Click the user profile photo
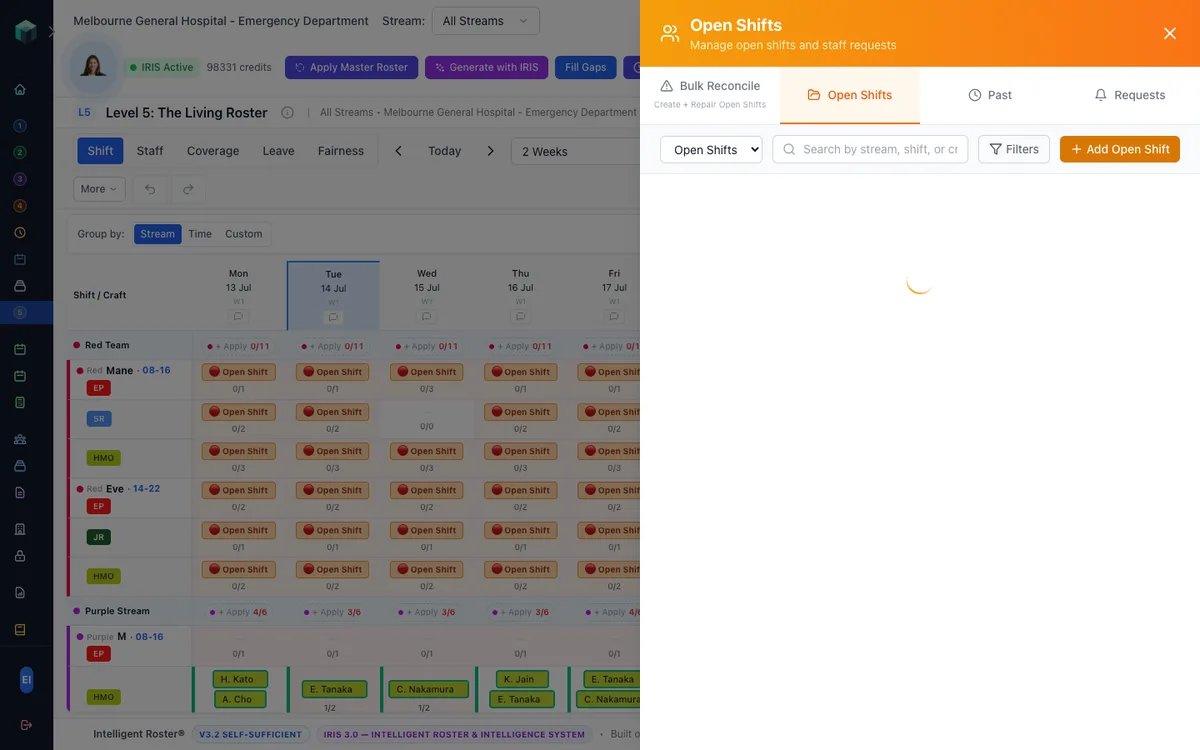 pos(93,67)
